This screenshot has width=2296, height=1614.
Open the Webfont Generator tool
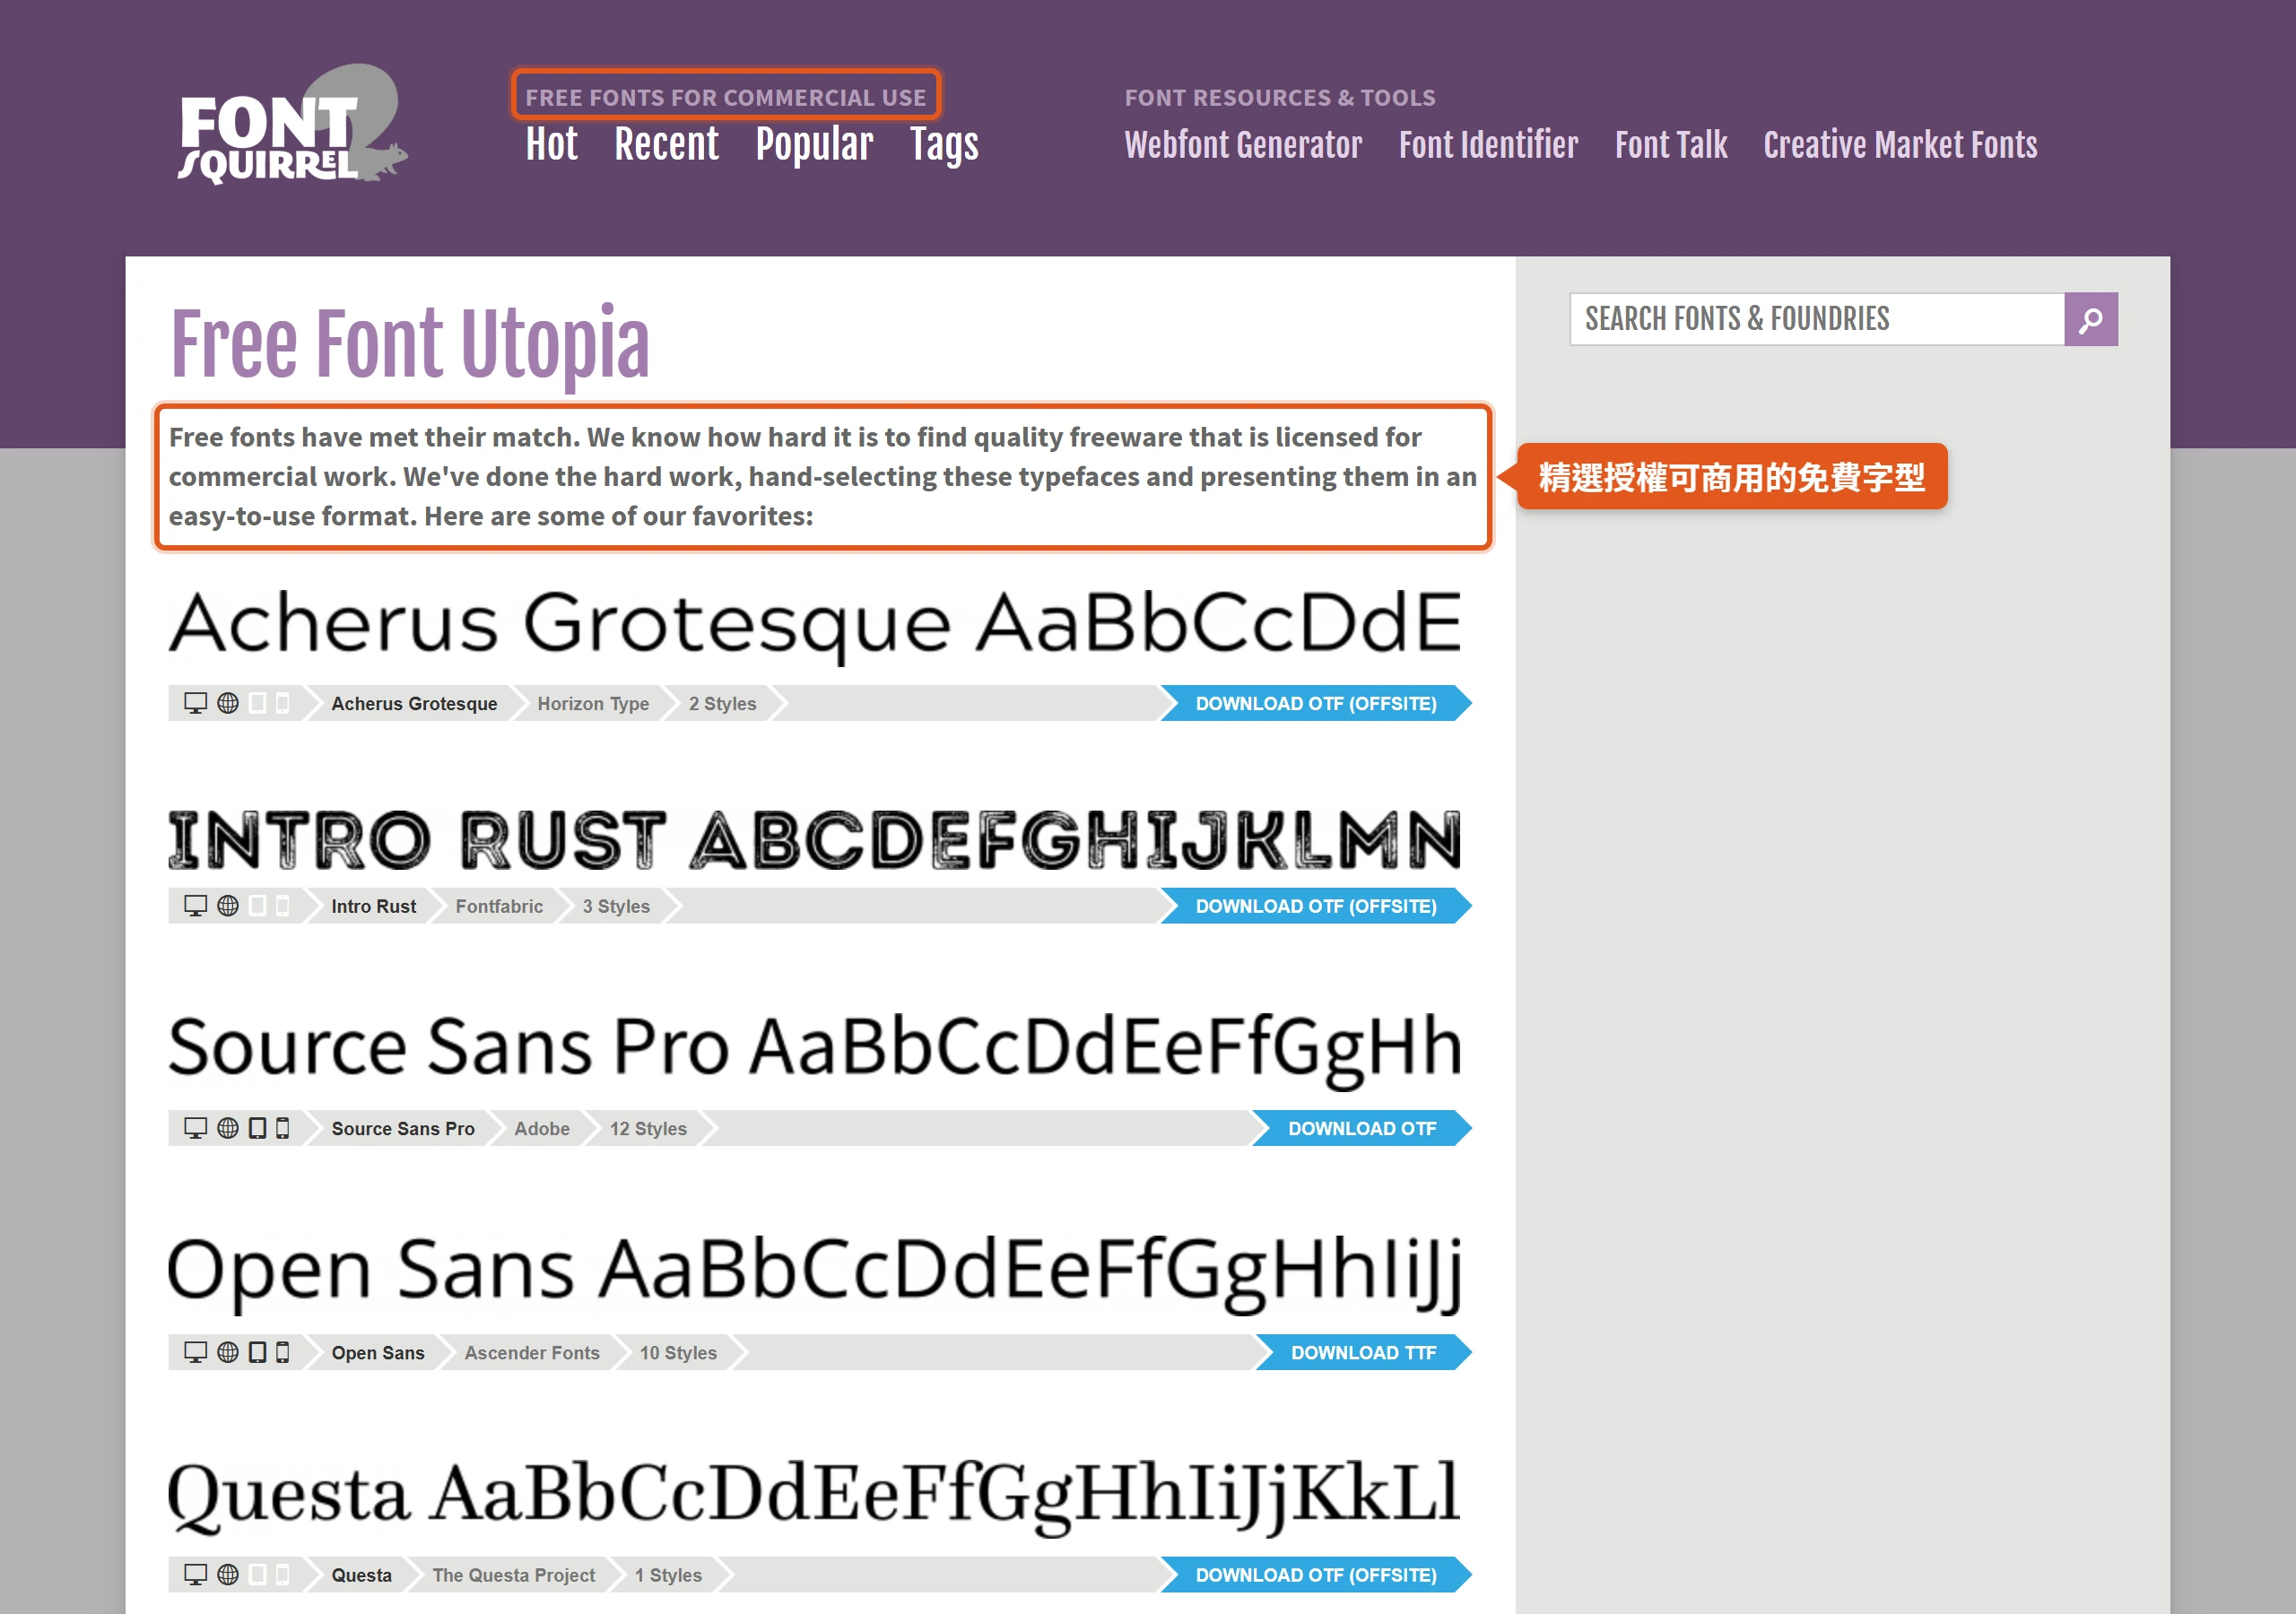point(1243,145)
